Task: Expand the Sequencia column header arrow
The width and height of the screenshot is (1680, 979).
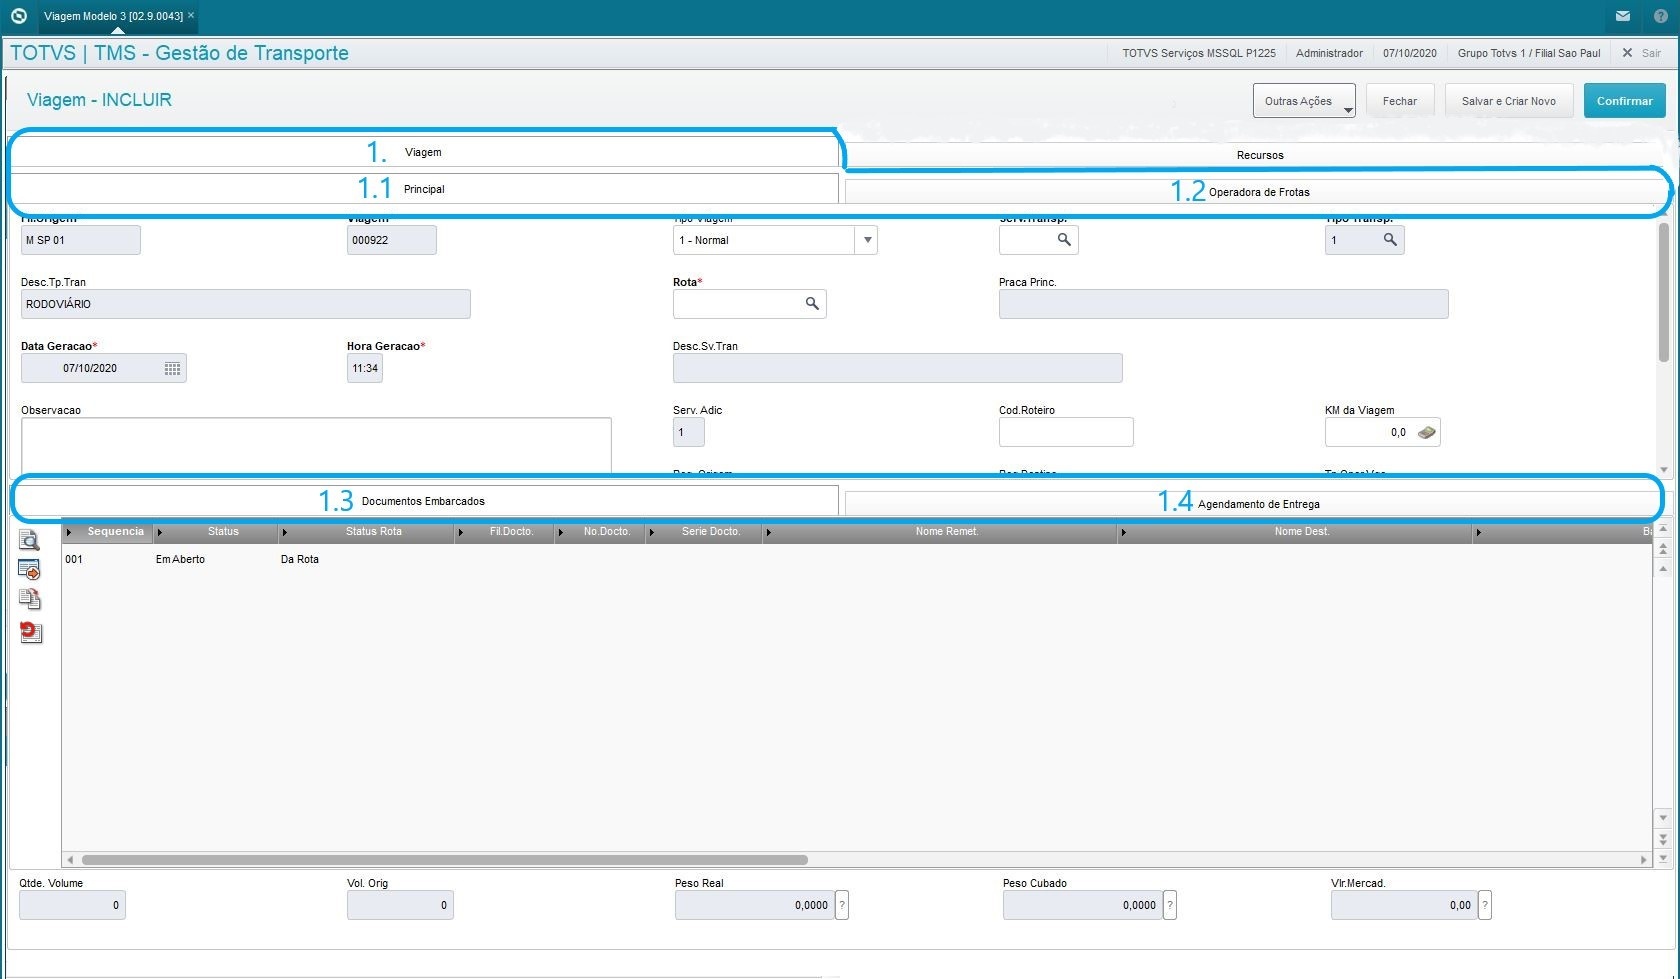Action: click(69, 532)
